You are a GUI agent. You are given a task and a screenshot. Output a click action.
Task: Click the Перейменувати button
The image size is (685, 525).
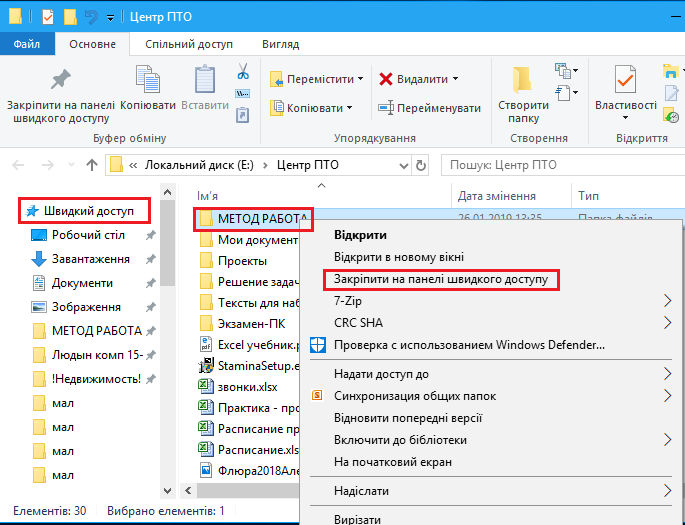point(429,108)
